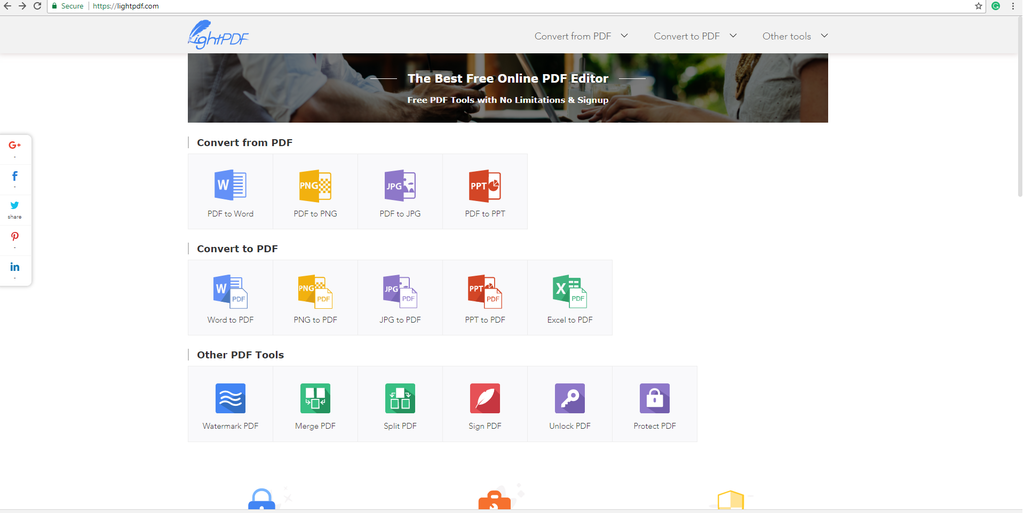This screenshot has width=1024, height=513.
Task: Expand the Convert from PDF menu
Action: coord(581,36)
